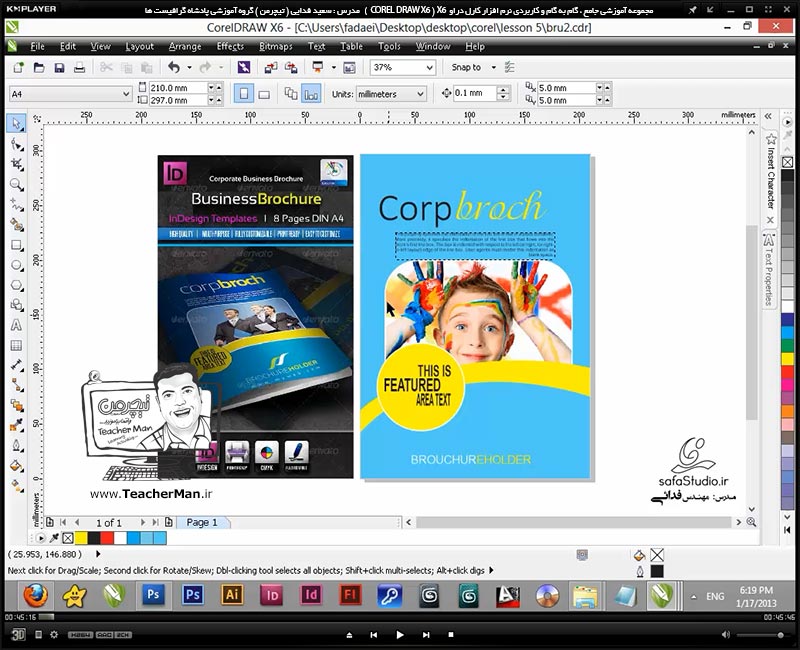Click the KMPlayer next track button
The height and width of the screenshot is (650, 800).
426,635
